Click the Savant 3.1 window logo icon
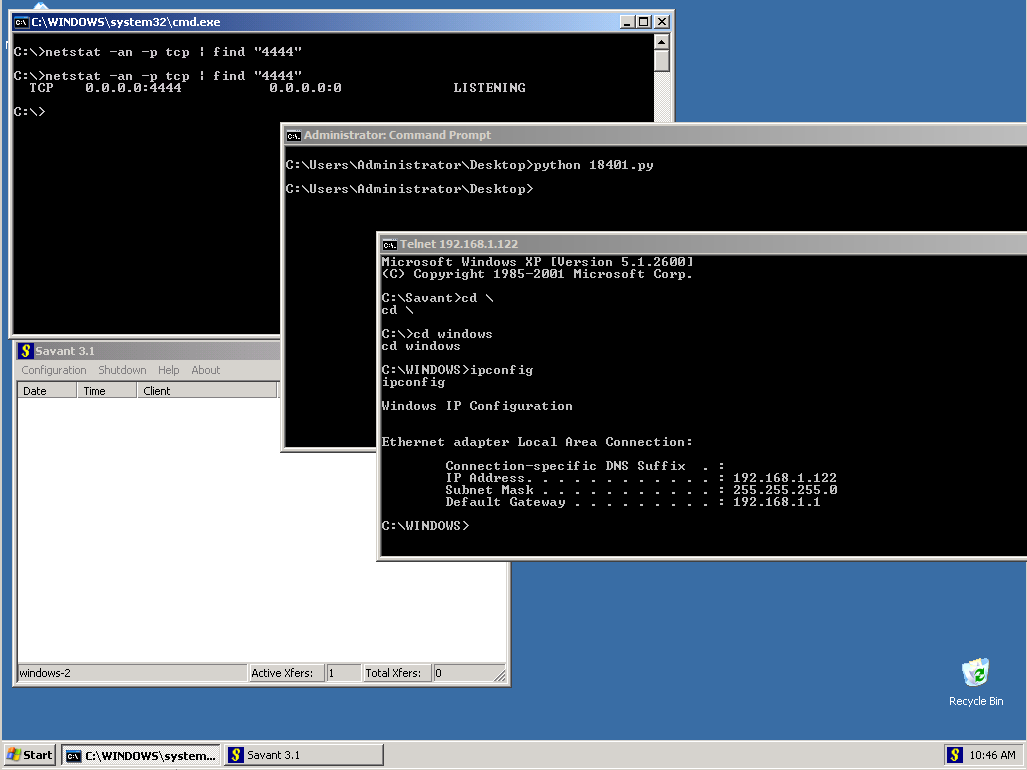 [x=26, y=351]
